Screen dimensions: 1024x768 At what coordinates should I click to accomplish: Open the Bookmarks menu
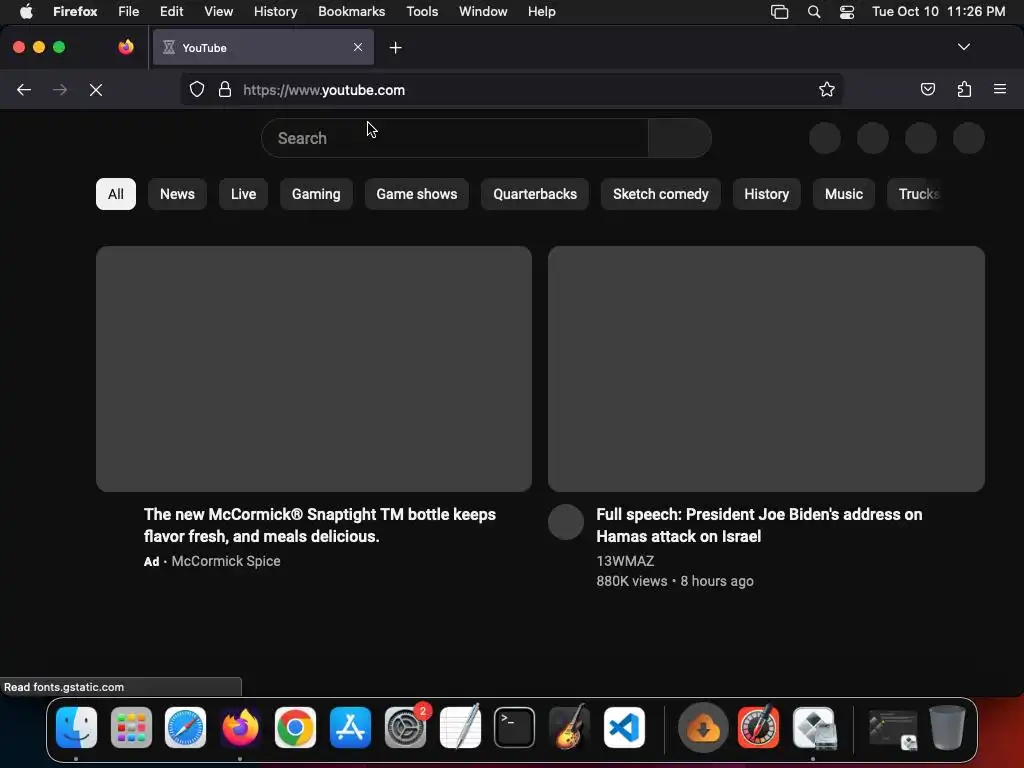point(351,11)
